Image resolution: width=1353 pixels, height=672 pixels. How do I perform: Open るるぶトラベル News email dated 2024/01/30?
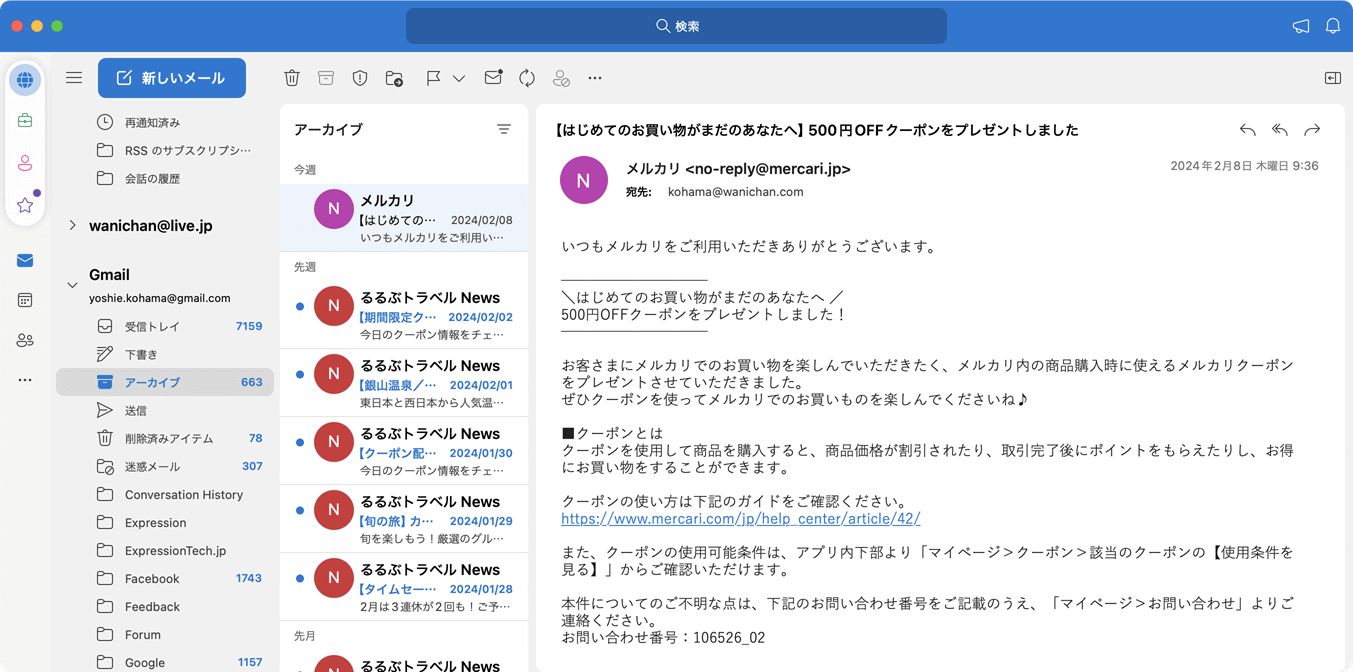[404, 451]
